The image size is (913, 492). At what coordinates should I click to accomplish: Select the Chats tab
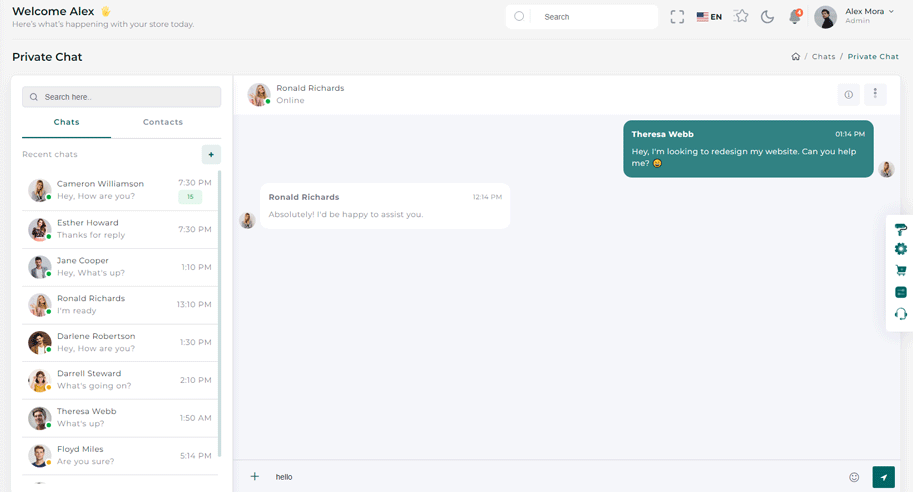(67, 122)
